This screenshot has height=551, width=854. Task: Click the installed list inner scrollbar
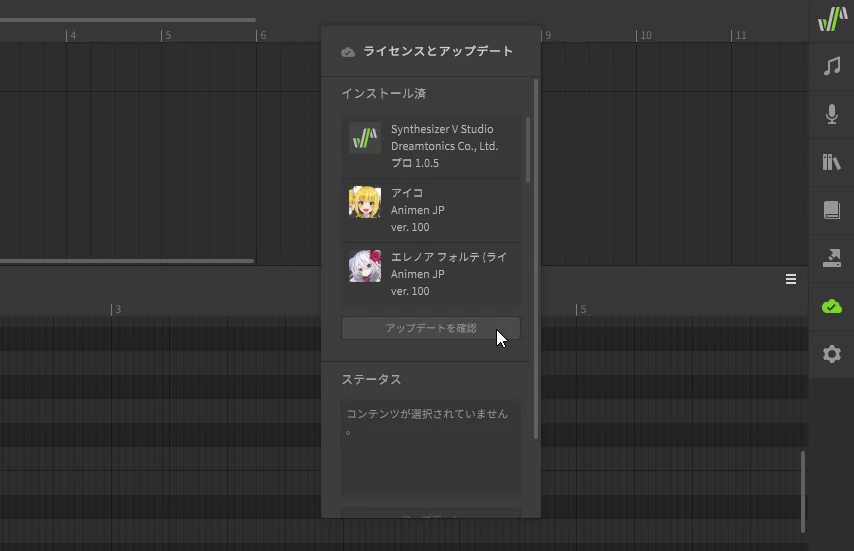(528, 150)
